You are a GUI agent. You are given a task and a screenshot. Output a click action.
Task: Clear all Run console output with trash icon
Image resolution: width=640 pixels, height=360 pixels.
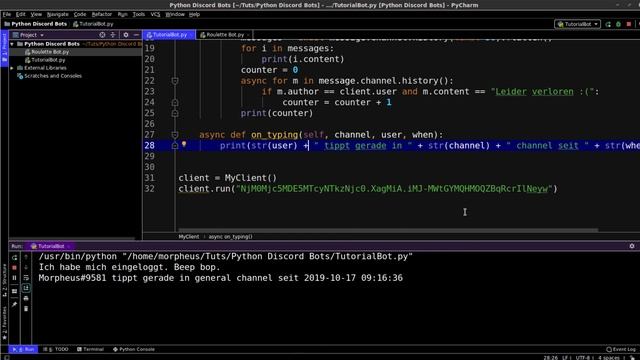tap(26, 309)
